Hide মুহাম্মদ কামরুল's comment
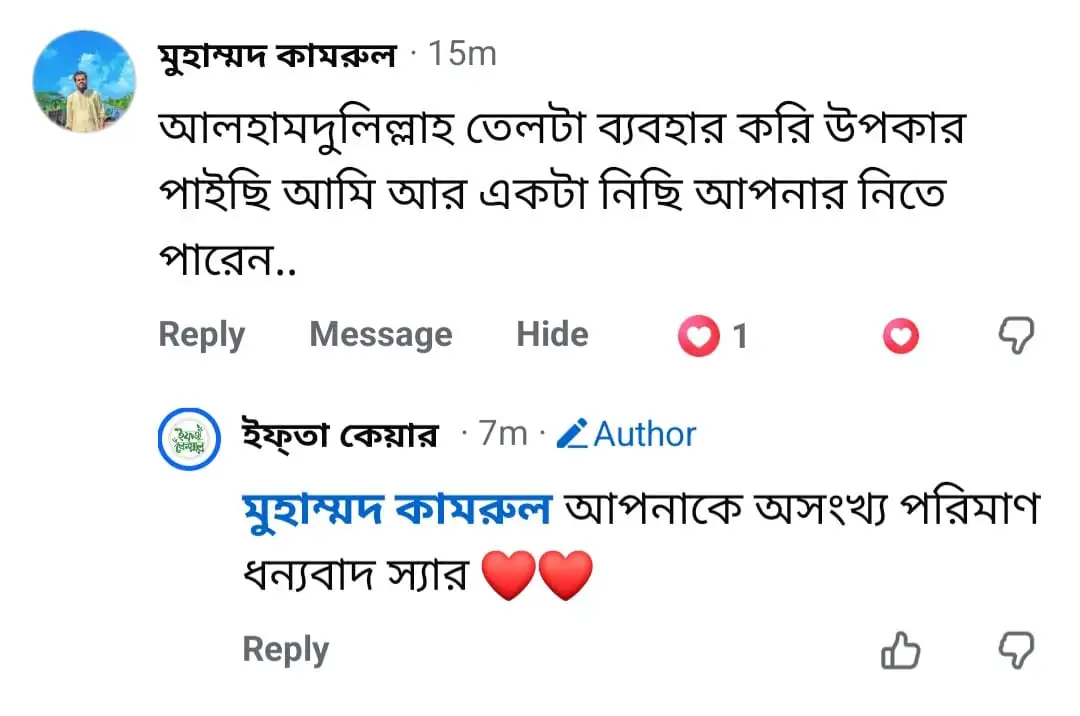 pos(552,334)
